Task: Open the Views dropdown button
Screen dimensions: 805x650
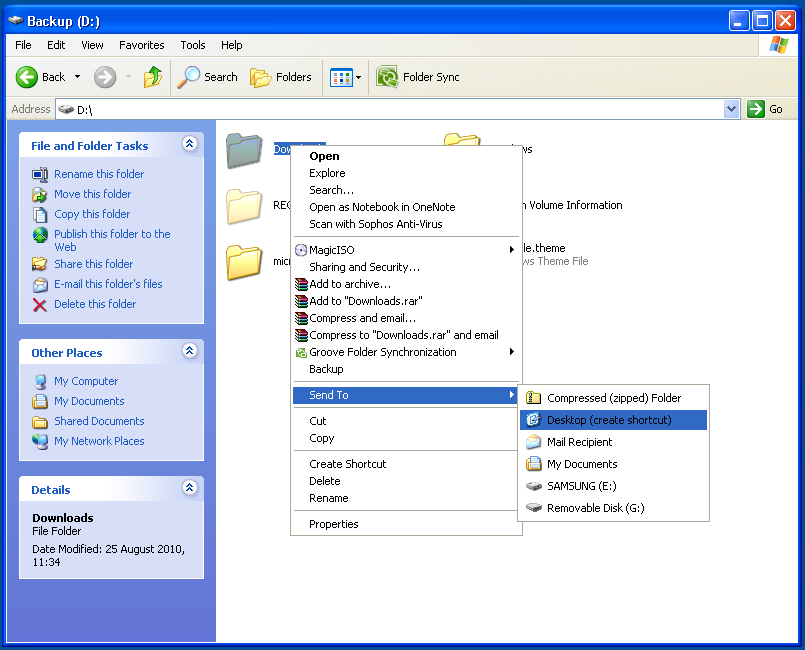Action: click(x=346, y=77)
